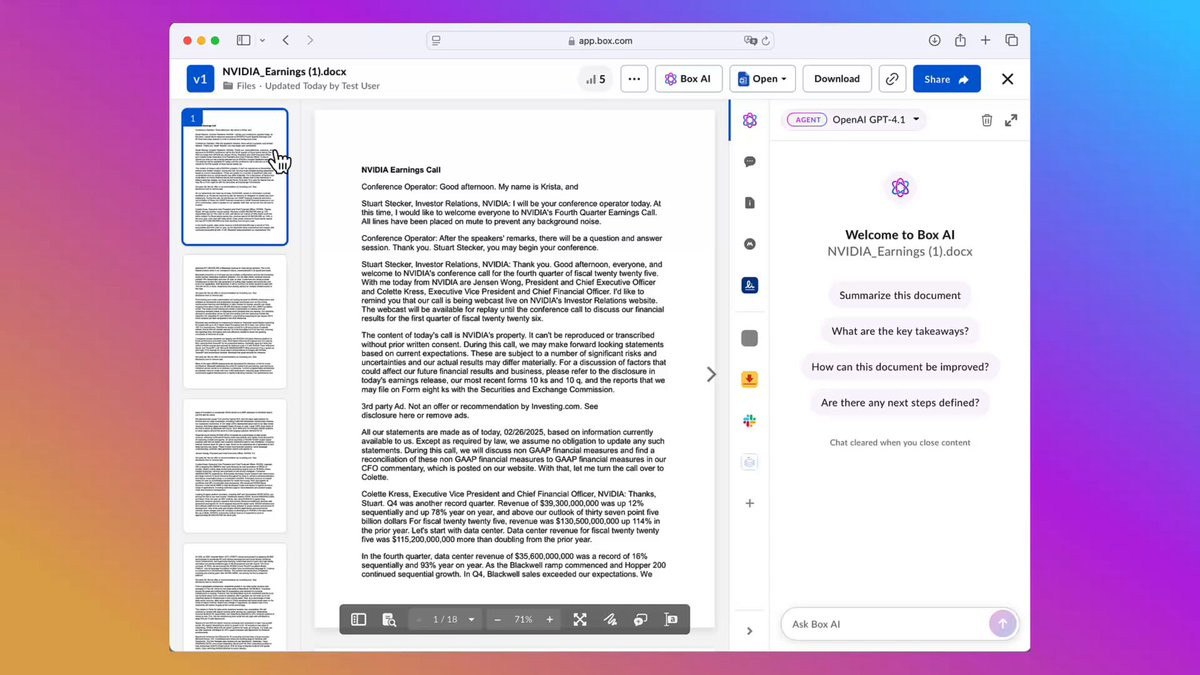Click the faded integration icon below Slack
This screenshot has height=675, width=1200.
(x=750, y=462)
